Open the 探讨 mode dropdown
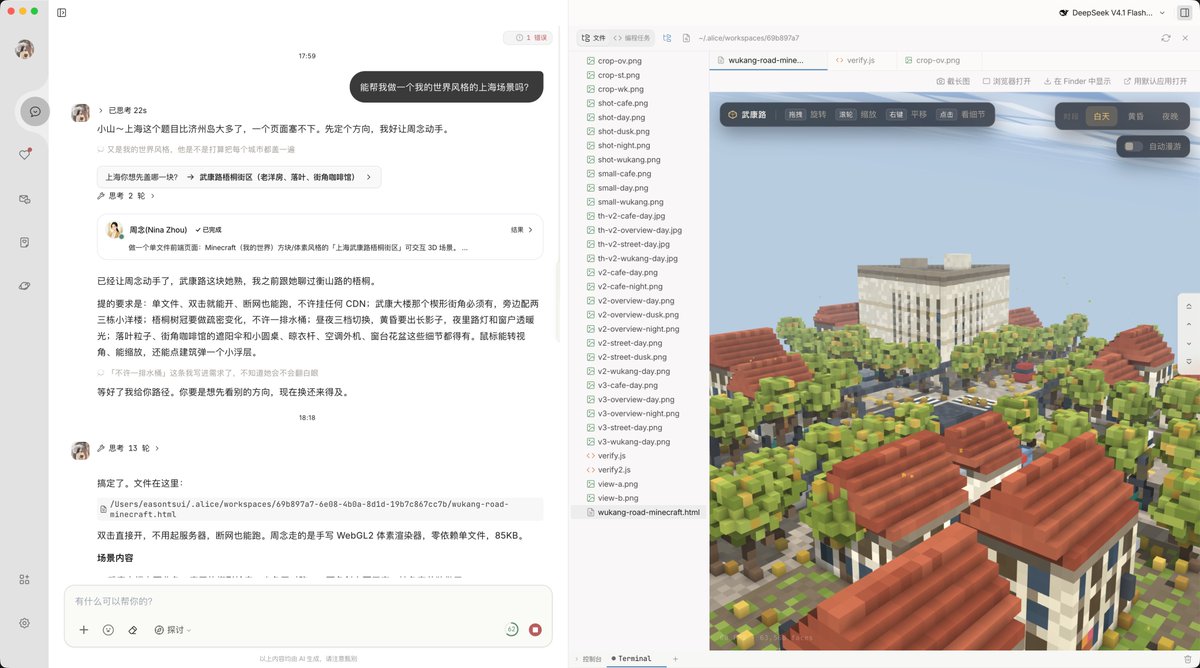The image size is (1200, 668). pyautogui.click(x=173, y=630)
